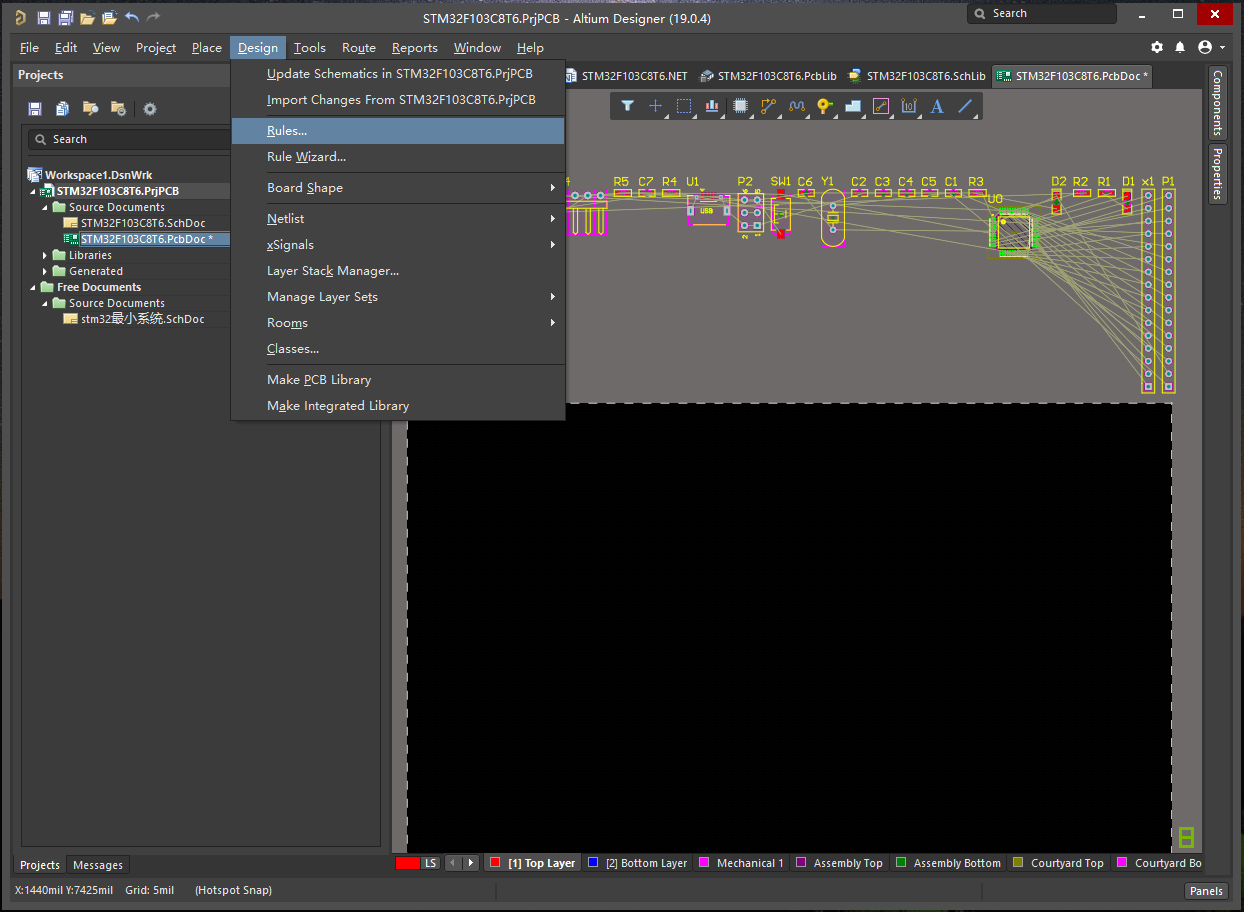
Task: Click the Redo arrow icon
Action: (x=153, y=17)
